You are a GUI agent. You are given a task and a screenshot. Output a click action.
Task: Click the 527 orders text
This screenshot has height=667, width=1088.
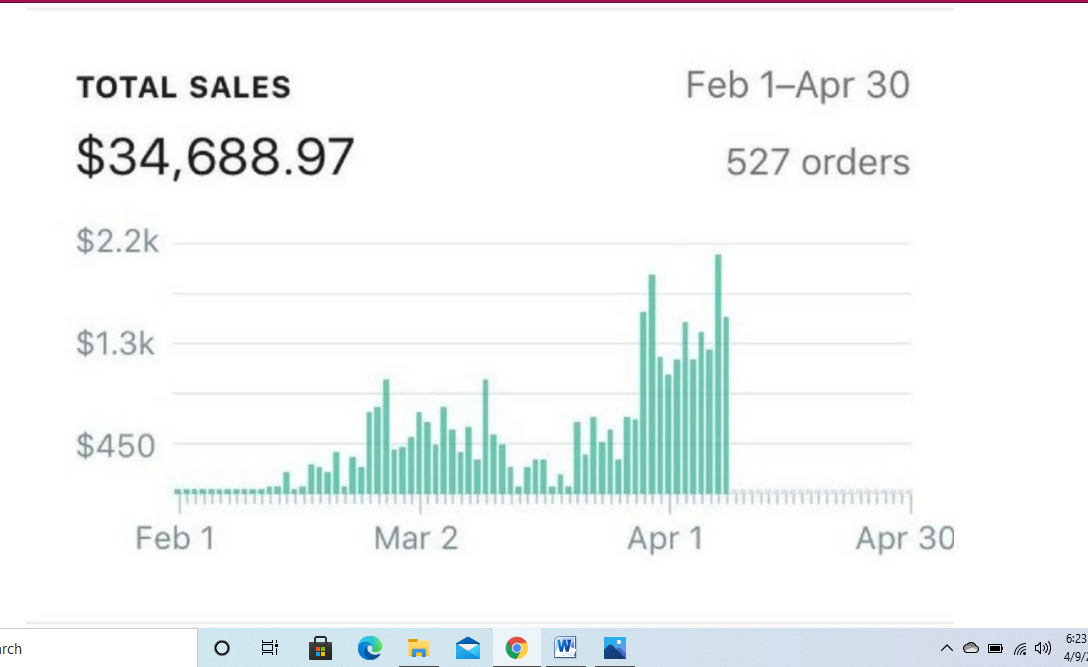[816, 161]
